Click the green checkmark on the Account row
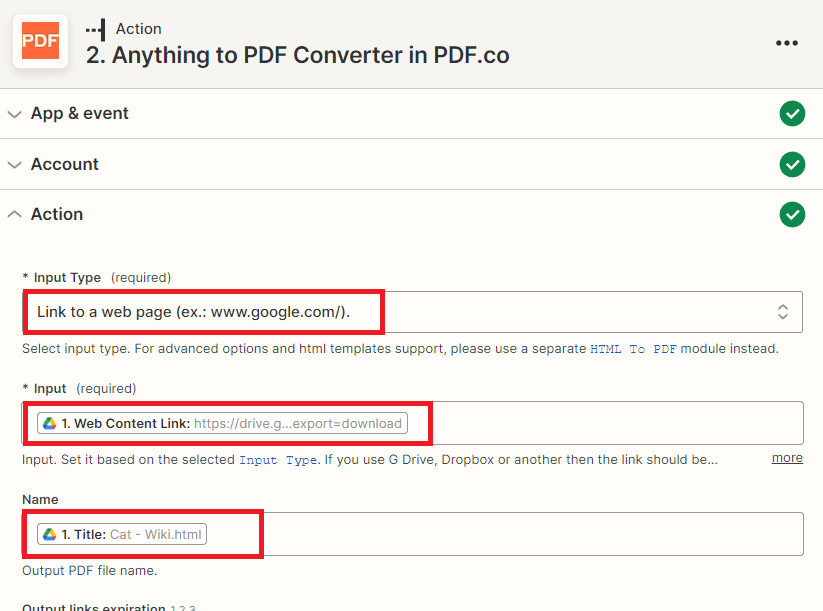Viewport: 823px width, 611px height. pyautogui.click(x=792, y=164)
